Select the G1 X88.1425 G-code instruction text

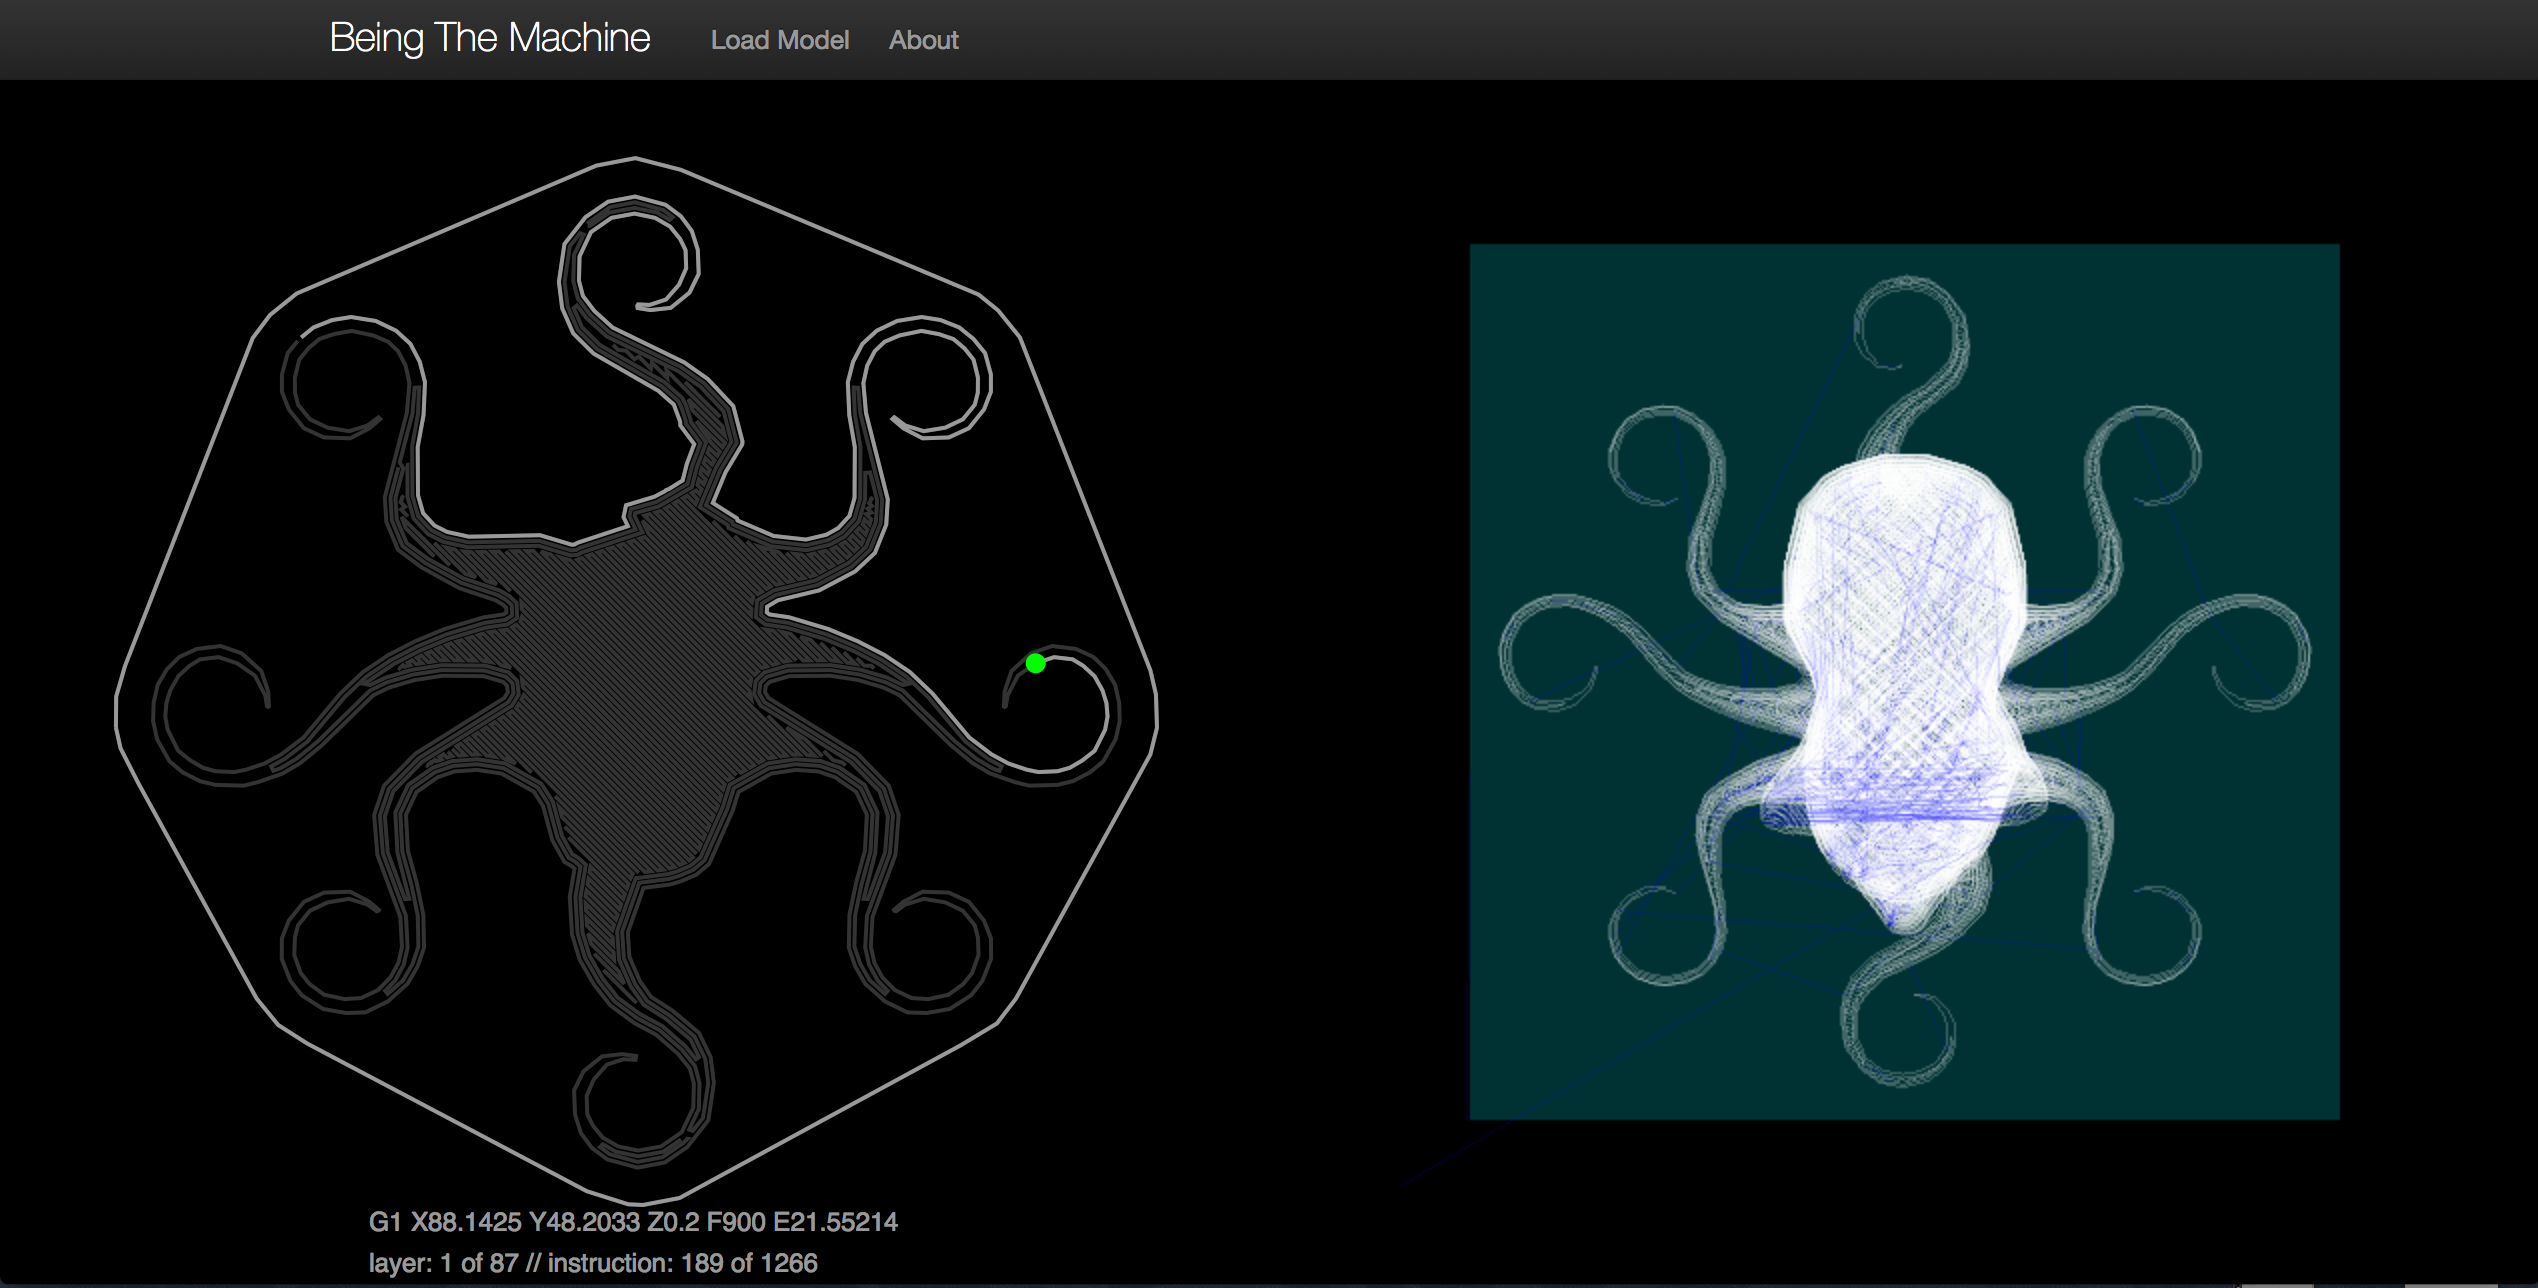point(633,1222)
